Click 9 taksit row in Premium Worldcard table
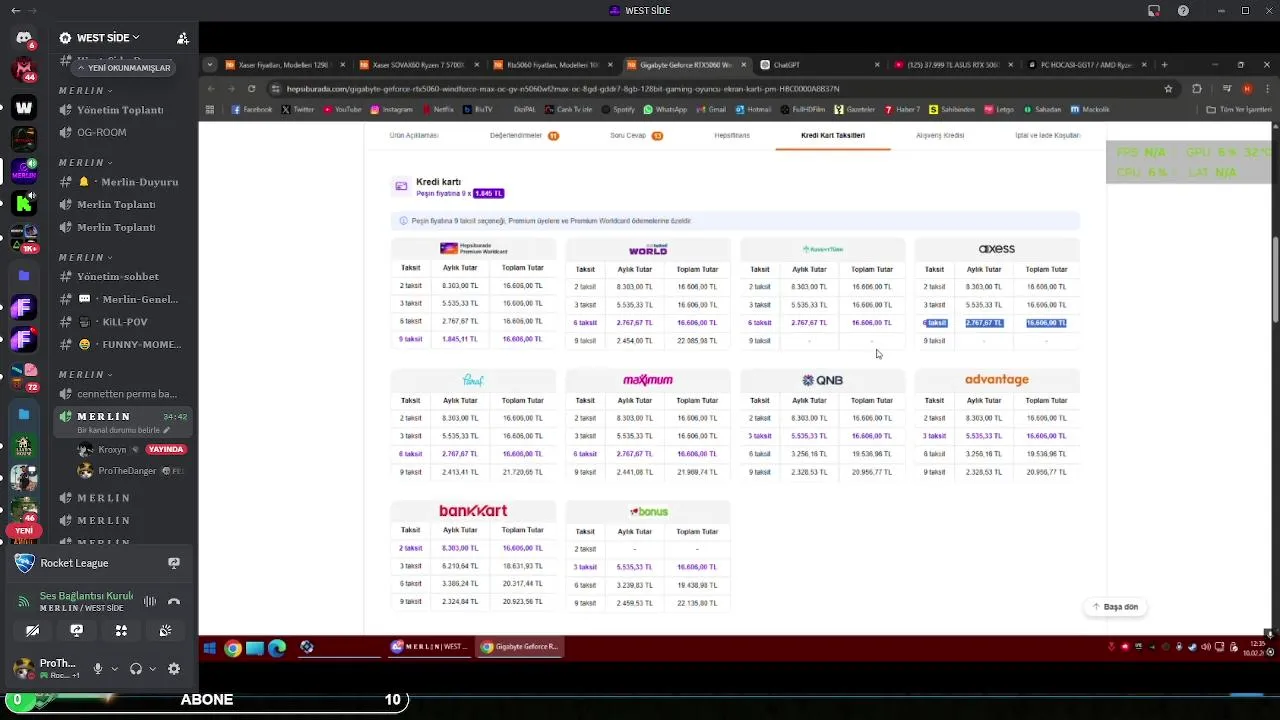This screenshot has width=1280, height=720. pos(472,339)
